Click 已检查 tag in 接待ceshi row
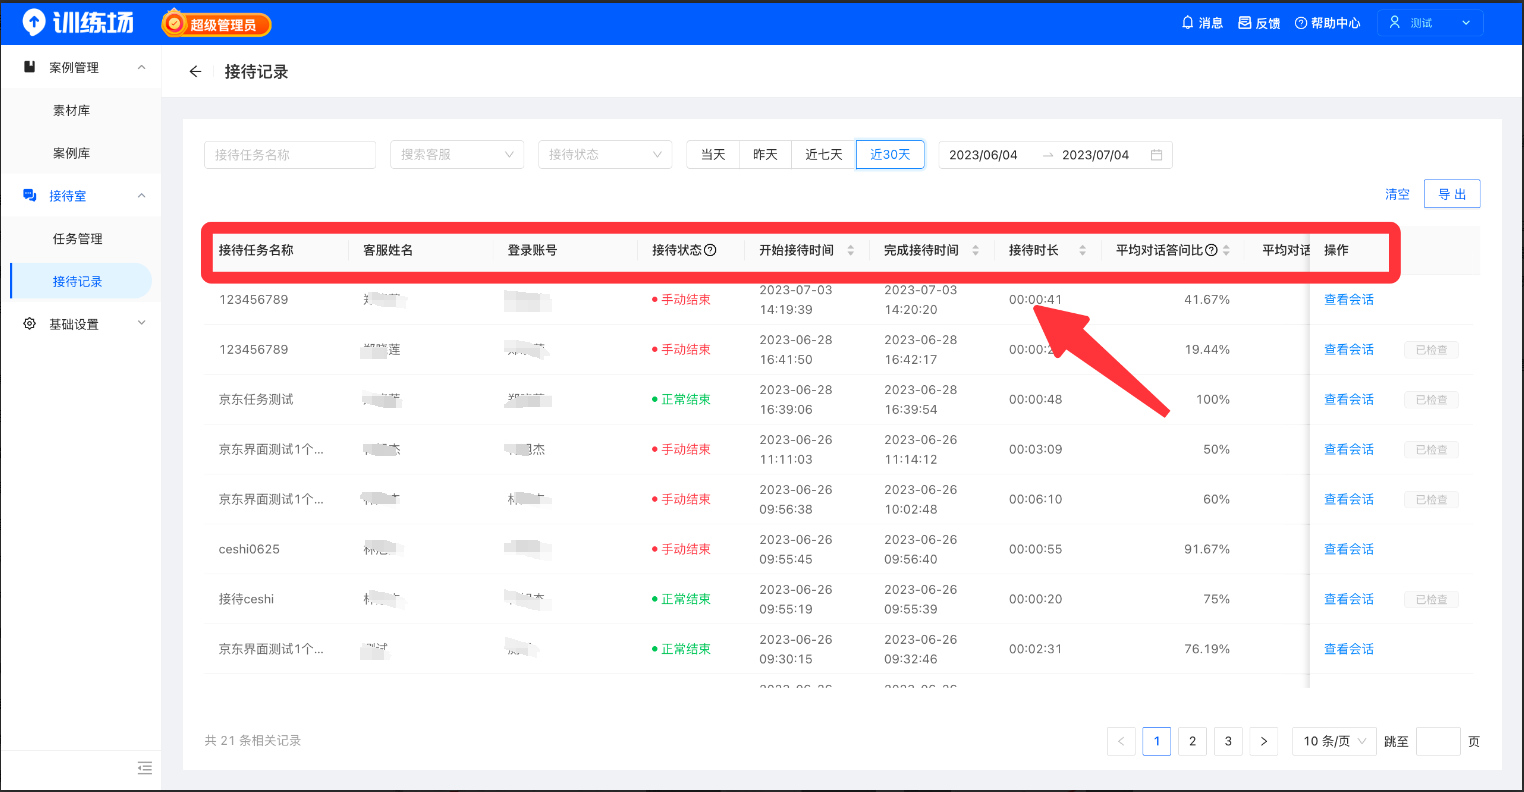1524x792 pixels. (x=1431, y=600)
